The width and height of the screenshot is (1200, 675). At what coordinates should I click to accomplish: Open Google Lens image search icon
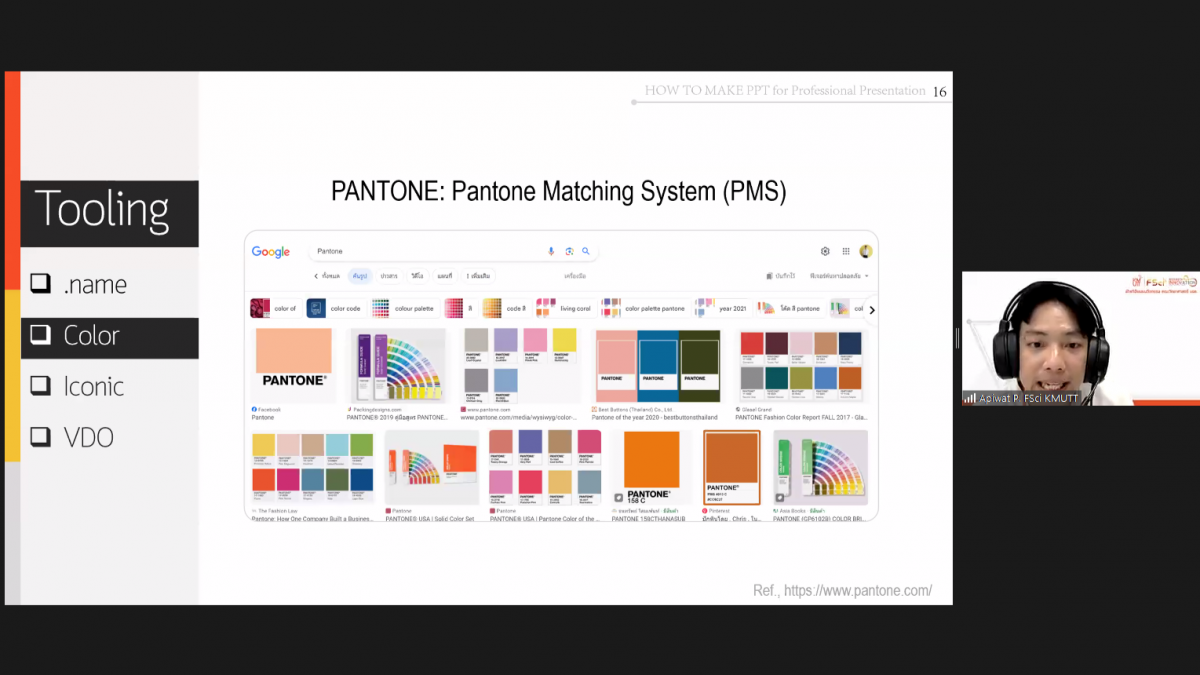pyautogui.click(x=569, y=252)
